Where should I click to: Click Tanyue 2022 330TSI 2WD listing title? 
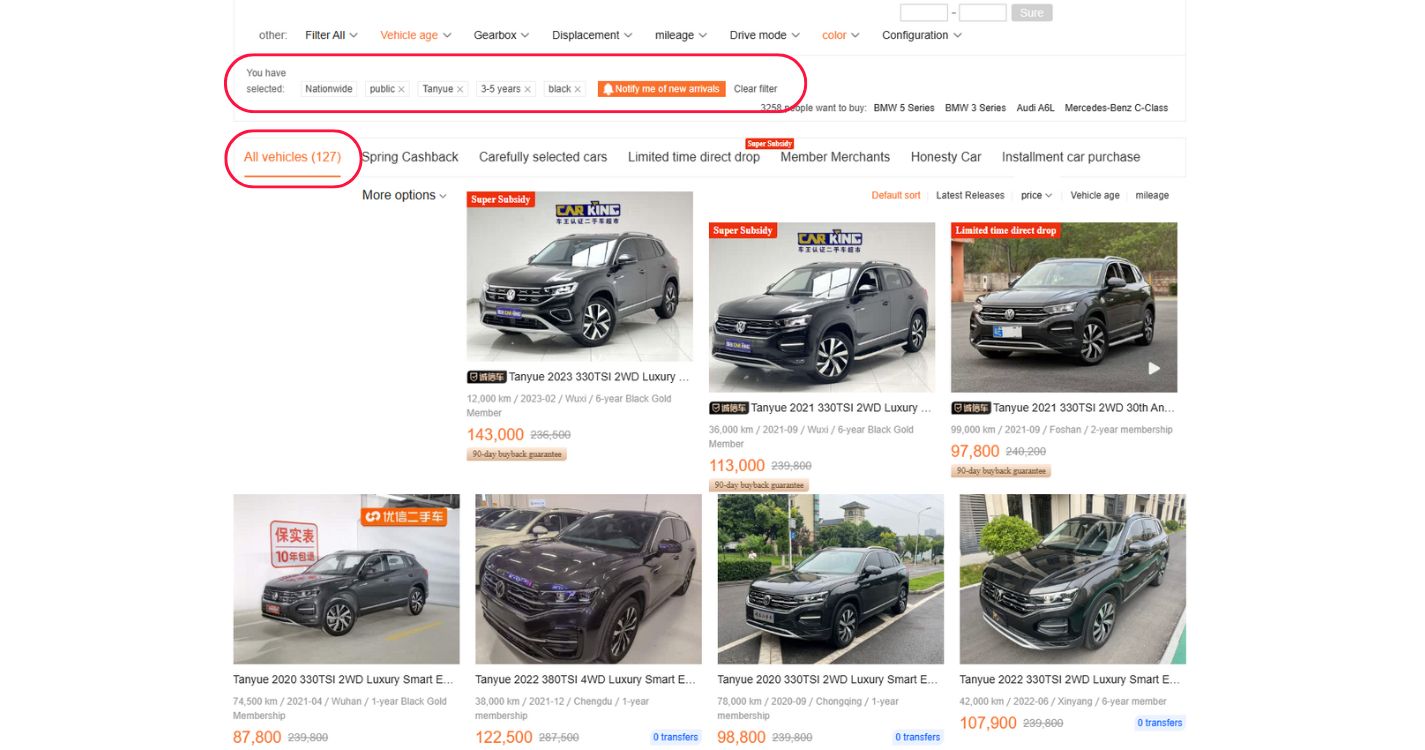coord(1069,680)
